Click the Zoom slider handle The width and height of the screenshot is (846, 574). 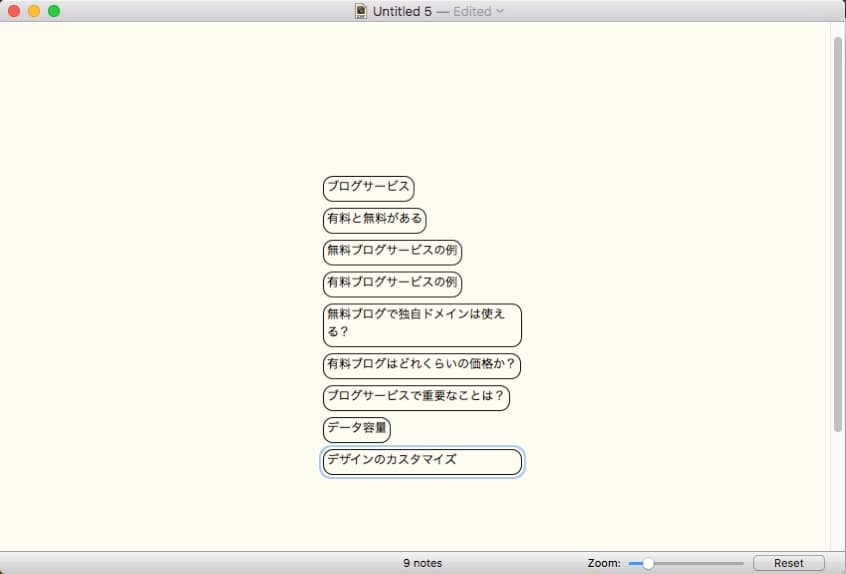pyautogui.click(x=648, y=563)
